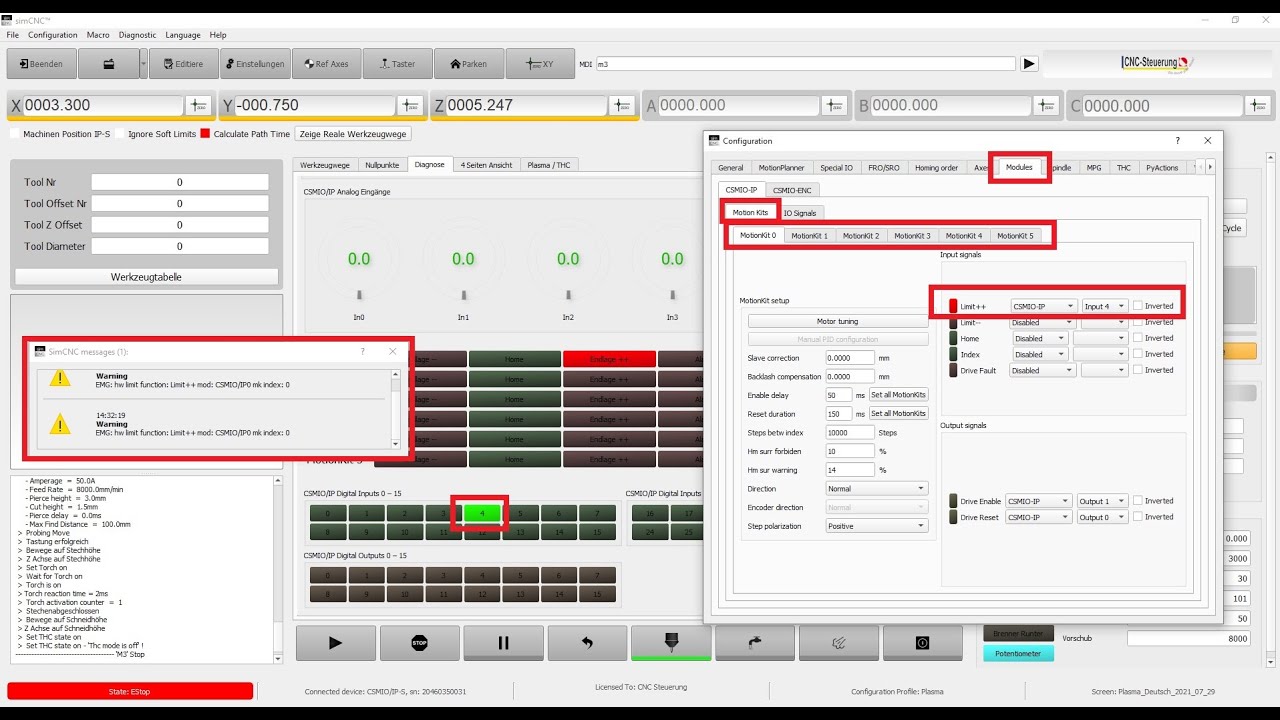Click Zeige Reale Werkzeugwege button
This screenshot has width=1280, height=720.
pos(353,134)
